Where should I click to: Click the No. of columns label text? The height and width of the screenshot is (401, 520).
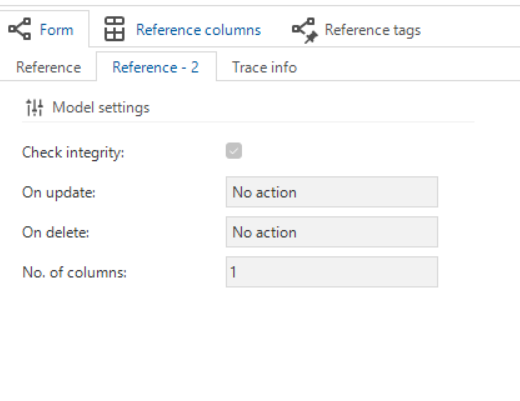pos(74,272)
